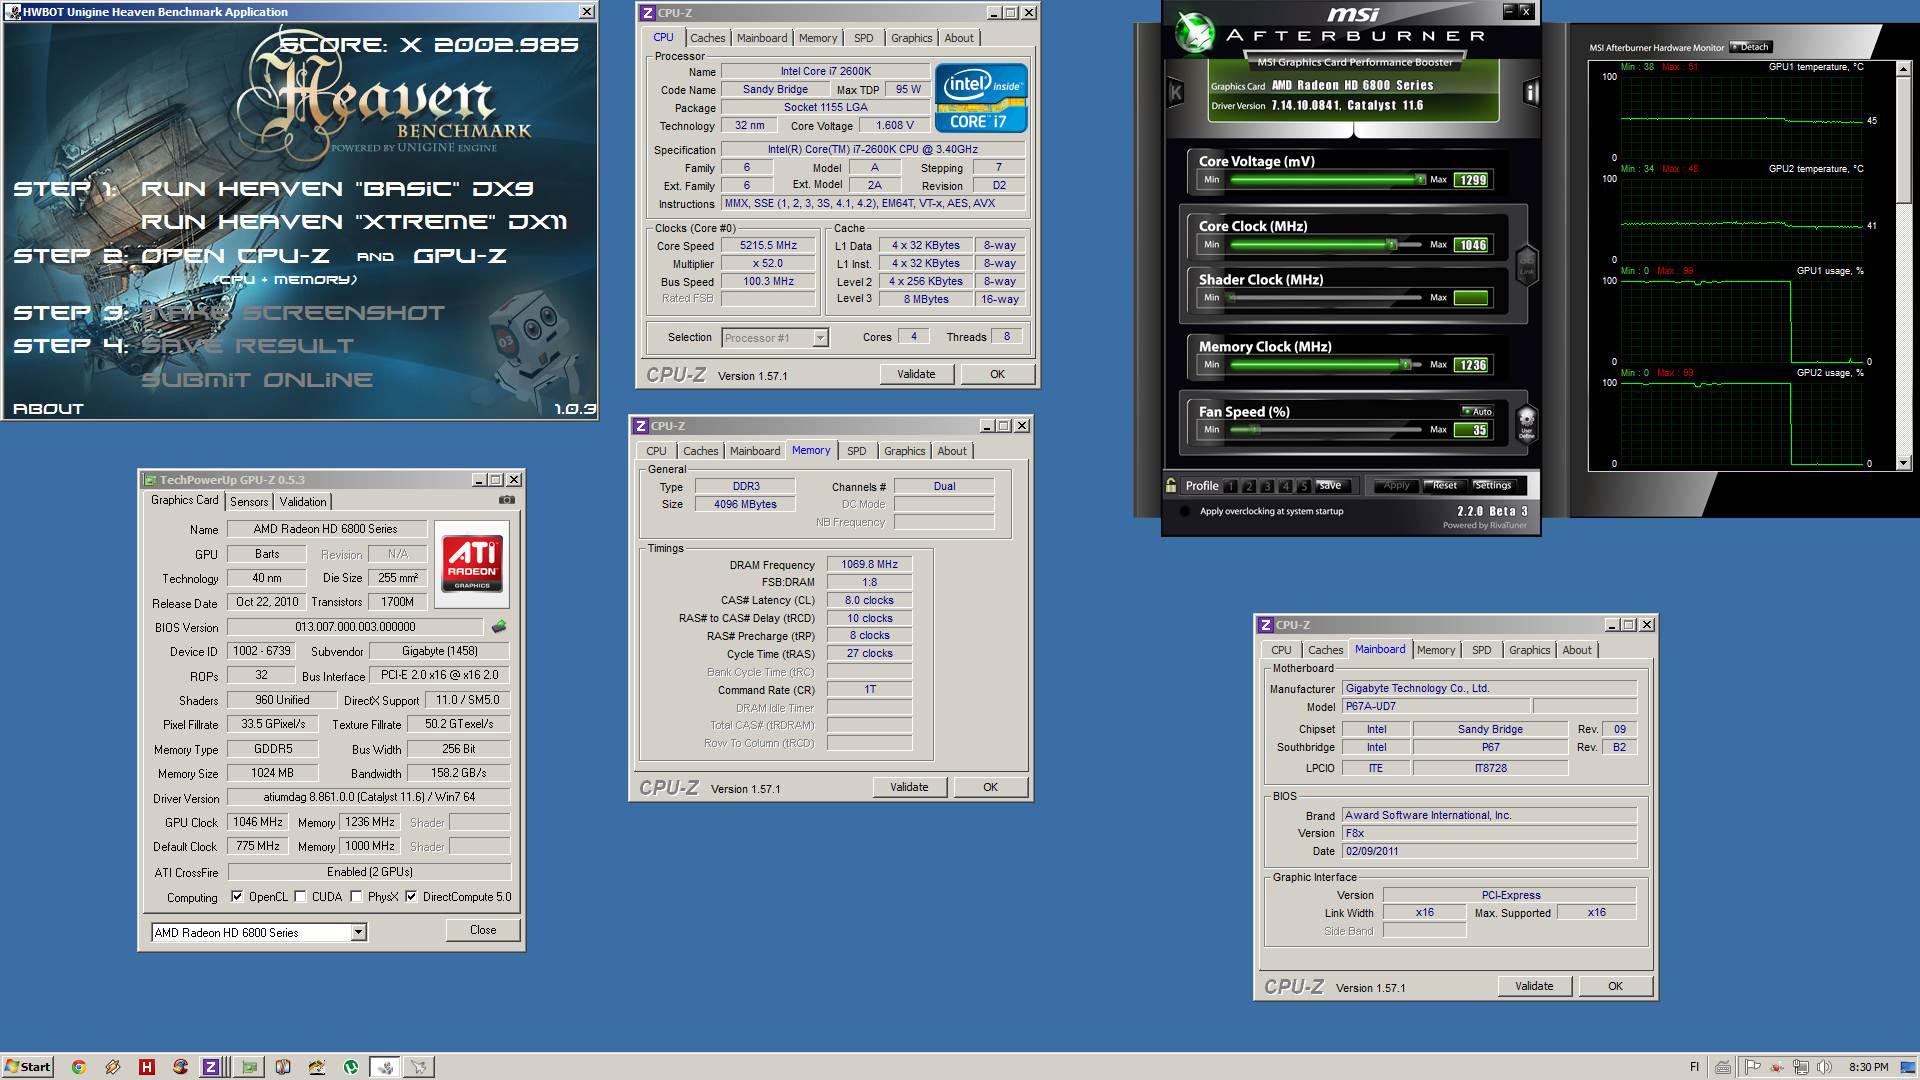Click the Fan Speed slider track
Screen dimensions: 1920x1080
[1326, 430]
